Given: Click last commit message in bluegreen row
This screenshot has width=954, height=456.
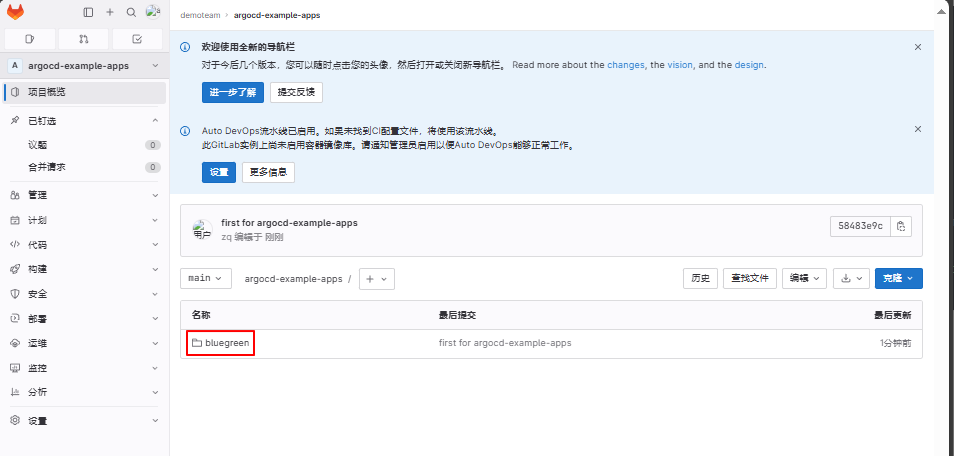Looking at the screenshot, I should coord(505,343).
